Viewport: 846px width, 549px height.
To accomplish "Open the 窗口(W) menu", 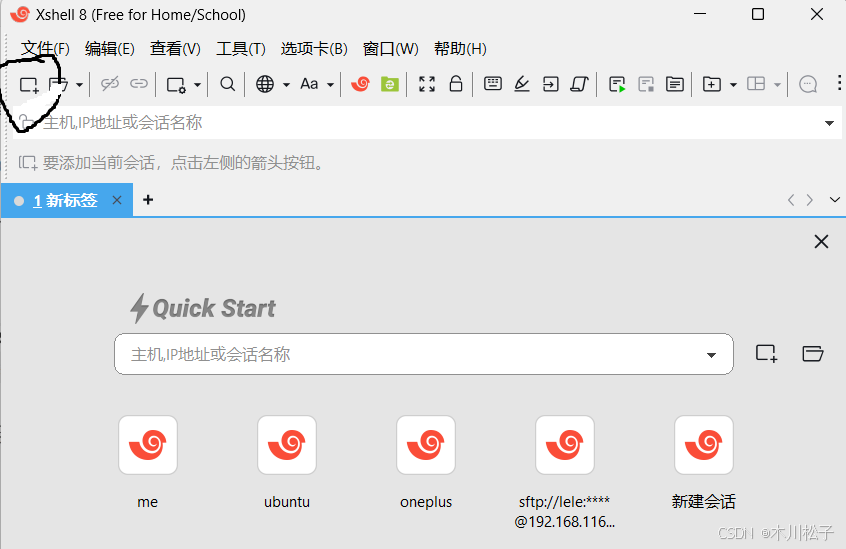I will (391, 49).
